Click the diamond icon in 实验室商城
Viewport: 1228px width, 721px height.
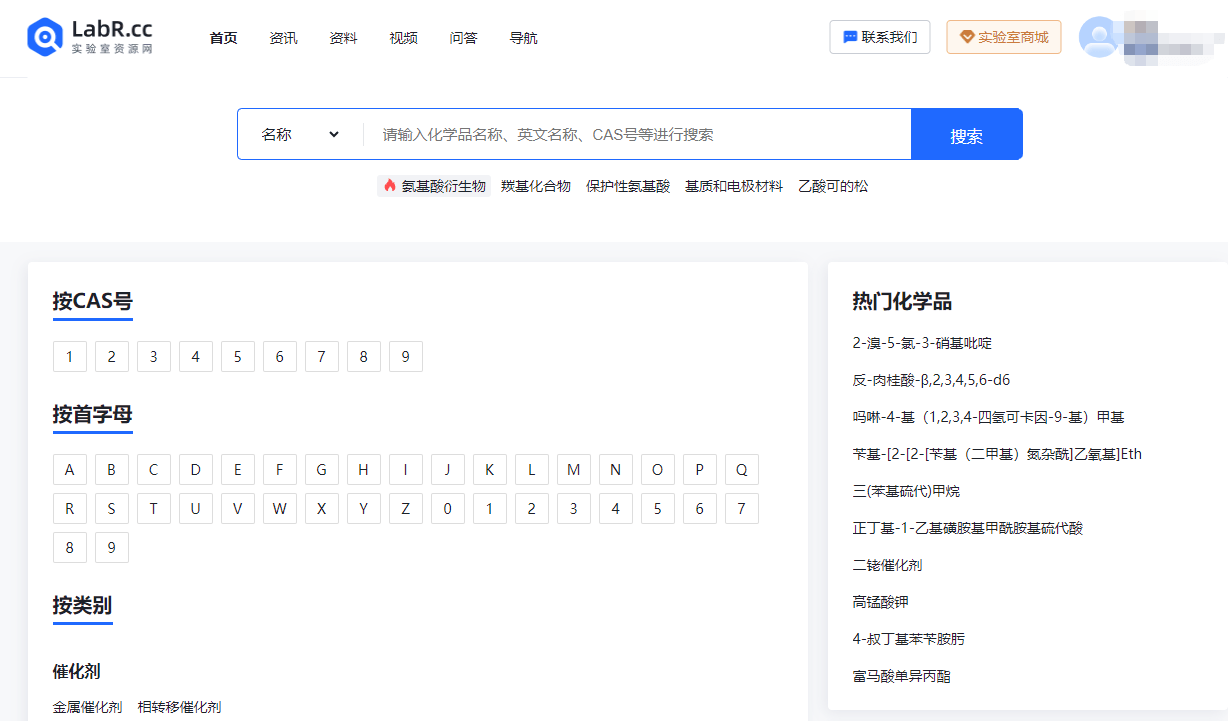point(967,37)
